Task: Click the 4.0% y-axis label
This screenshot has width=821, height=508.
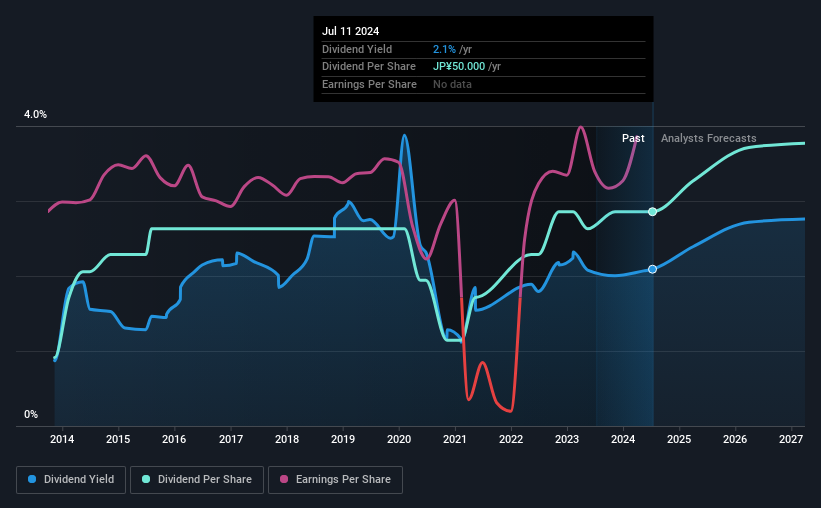Action: pyautogui.click(x=35, y=114)
